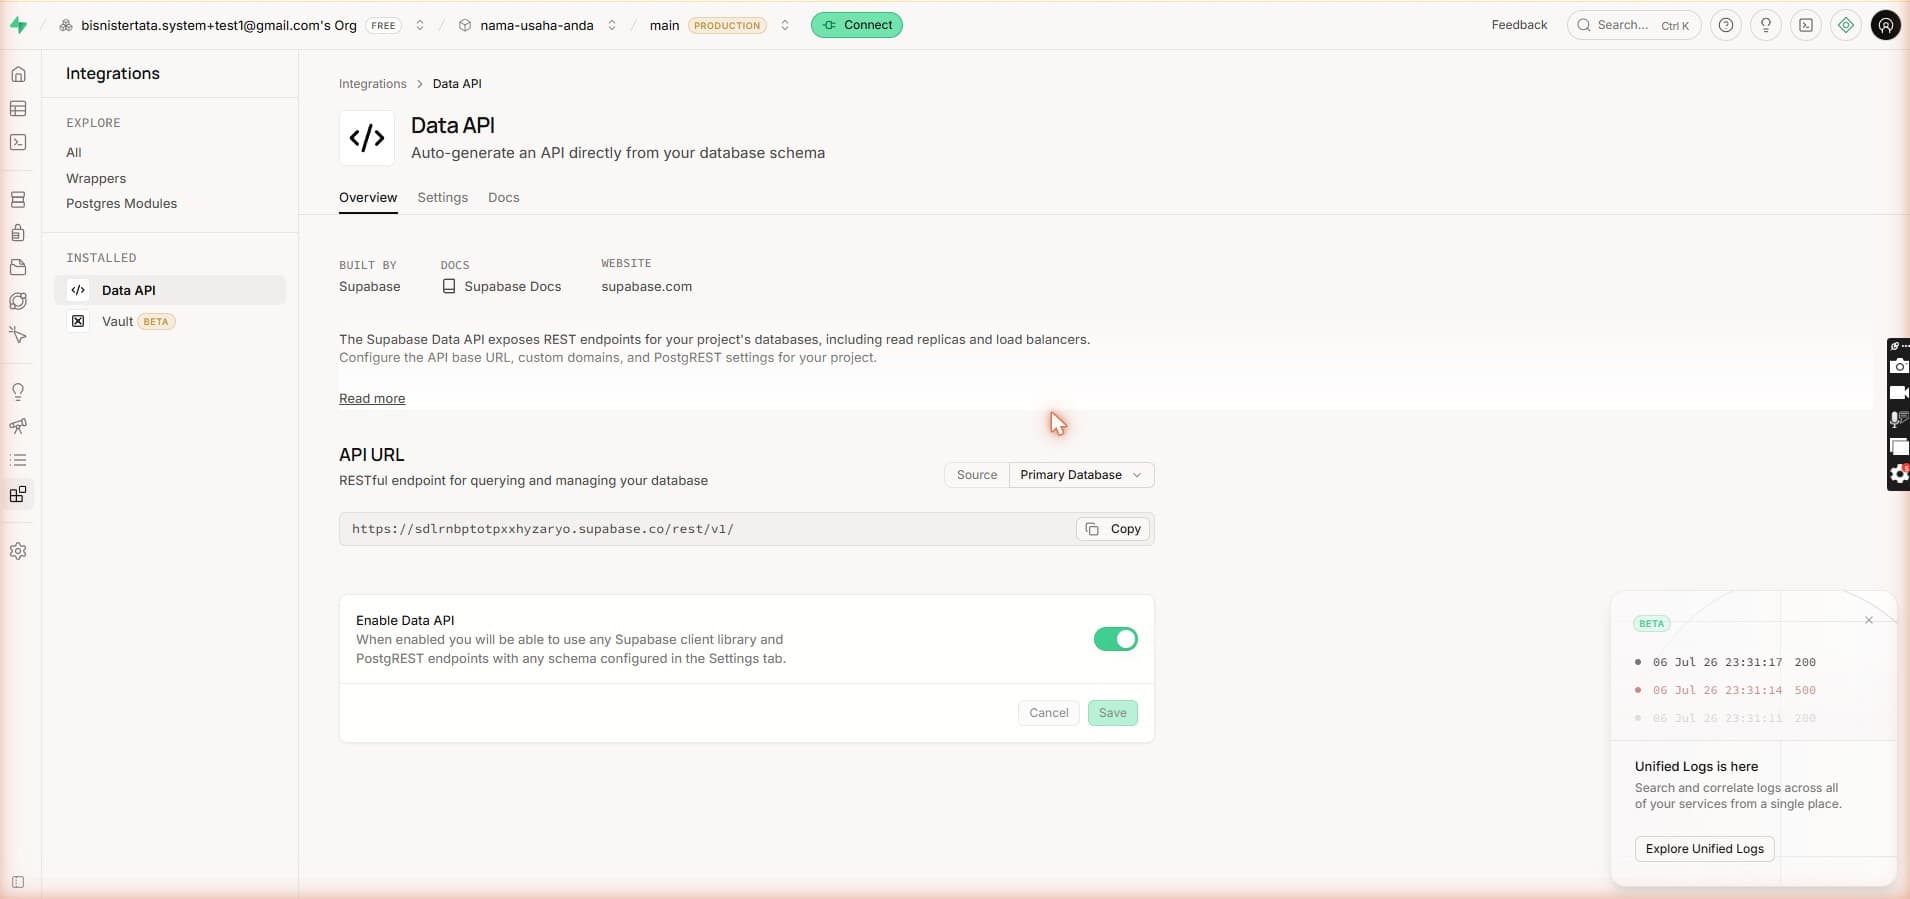
Task: Collapse the sidebar using the bottom-left panel icon
Action: click(18, 882)
